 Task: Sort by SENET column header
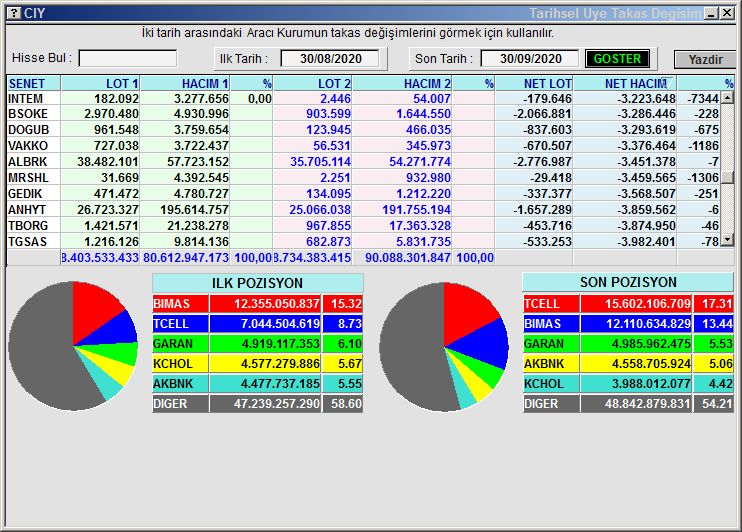click(x=34, y=83)
